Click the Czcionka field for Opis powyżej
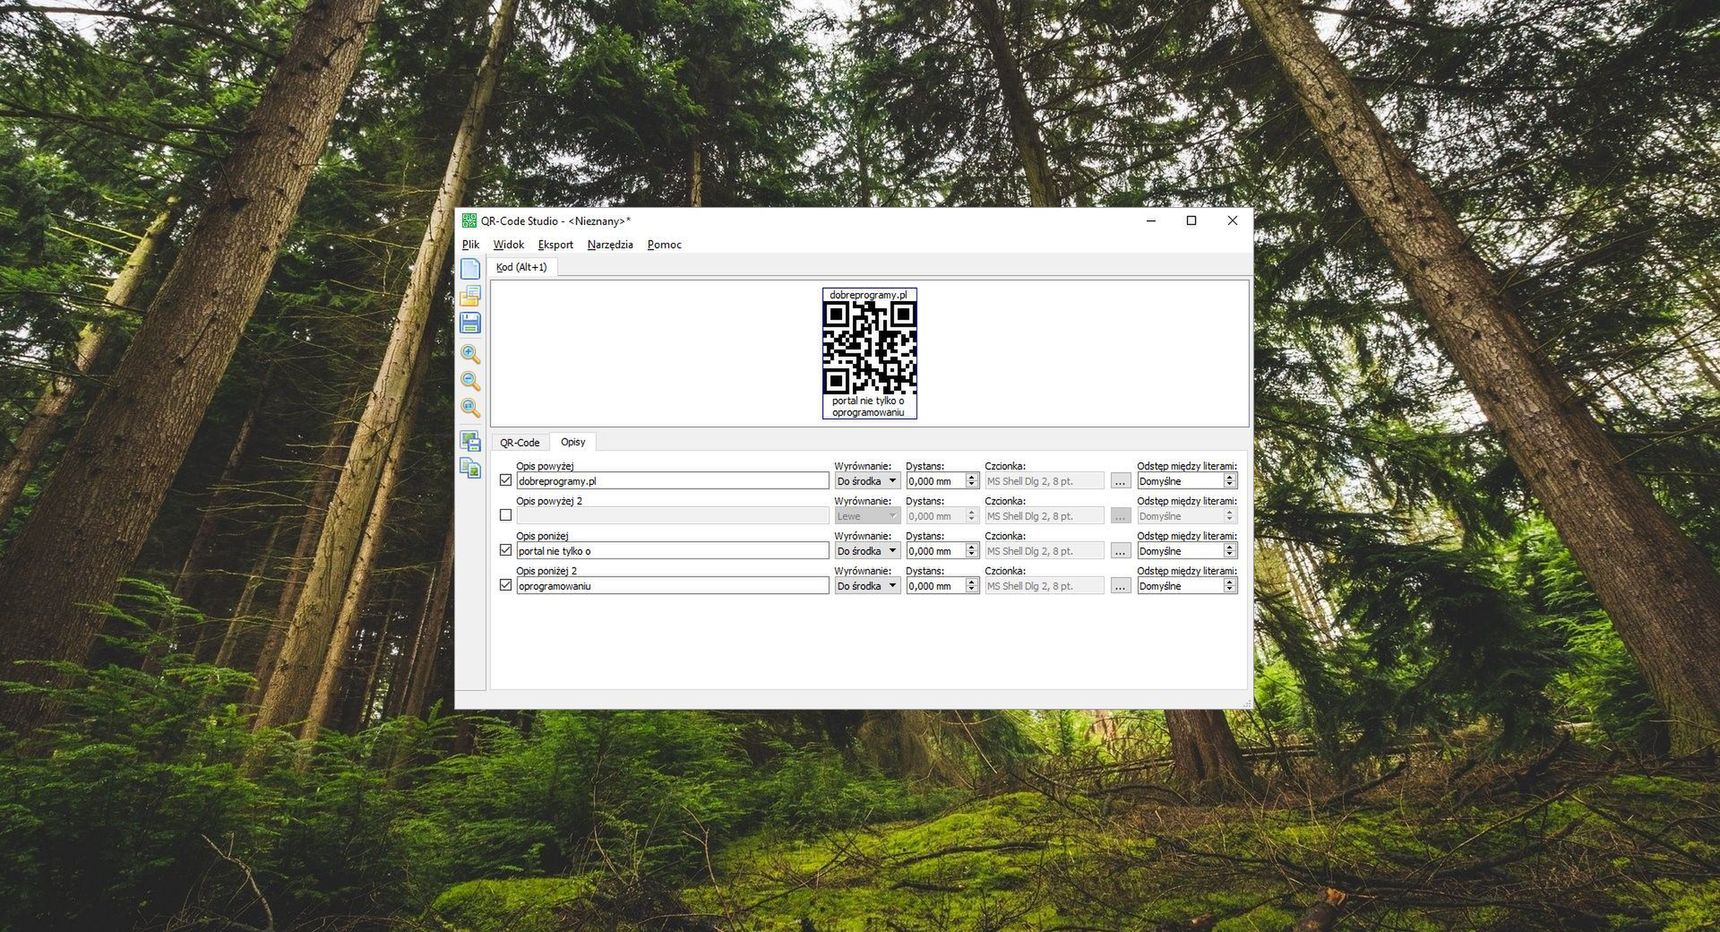The image size is (1720, 932). (x=1044, y=481)
